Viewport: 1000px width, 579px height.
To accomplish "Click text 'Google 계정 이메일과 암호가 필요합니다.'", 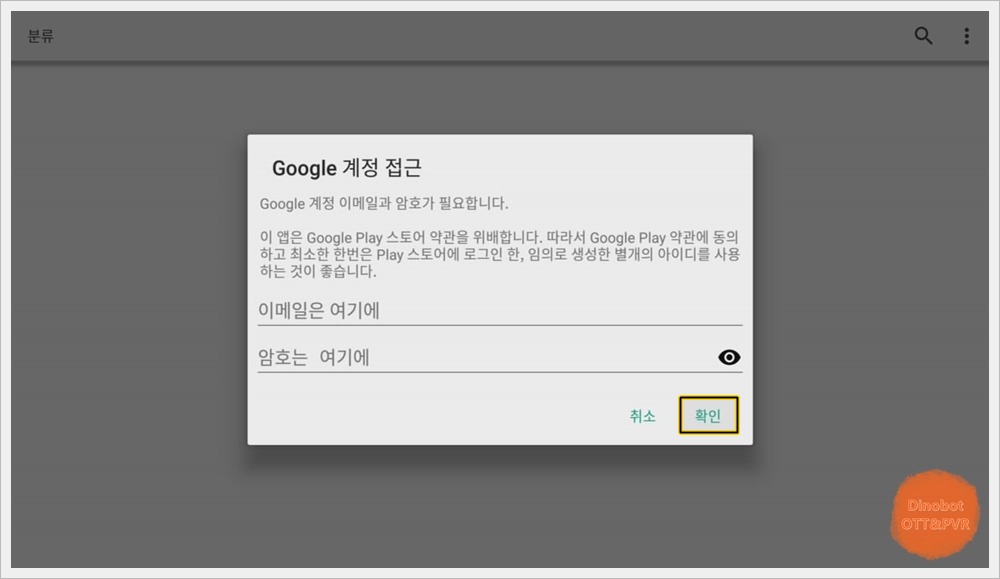I will coord(384,203).
